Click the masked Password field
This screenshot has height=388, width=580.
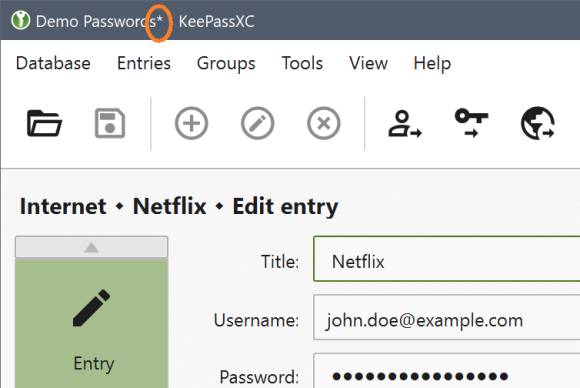click(x=446, y=371)
